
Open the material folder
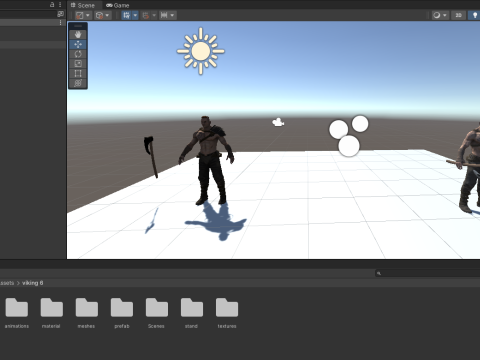(51, 313)
